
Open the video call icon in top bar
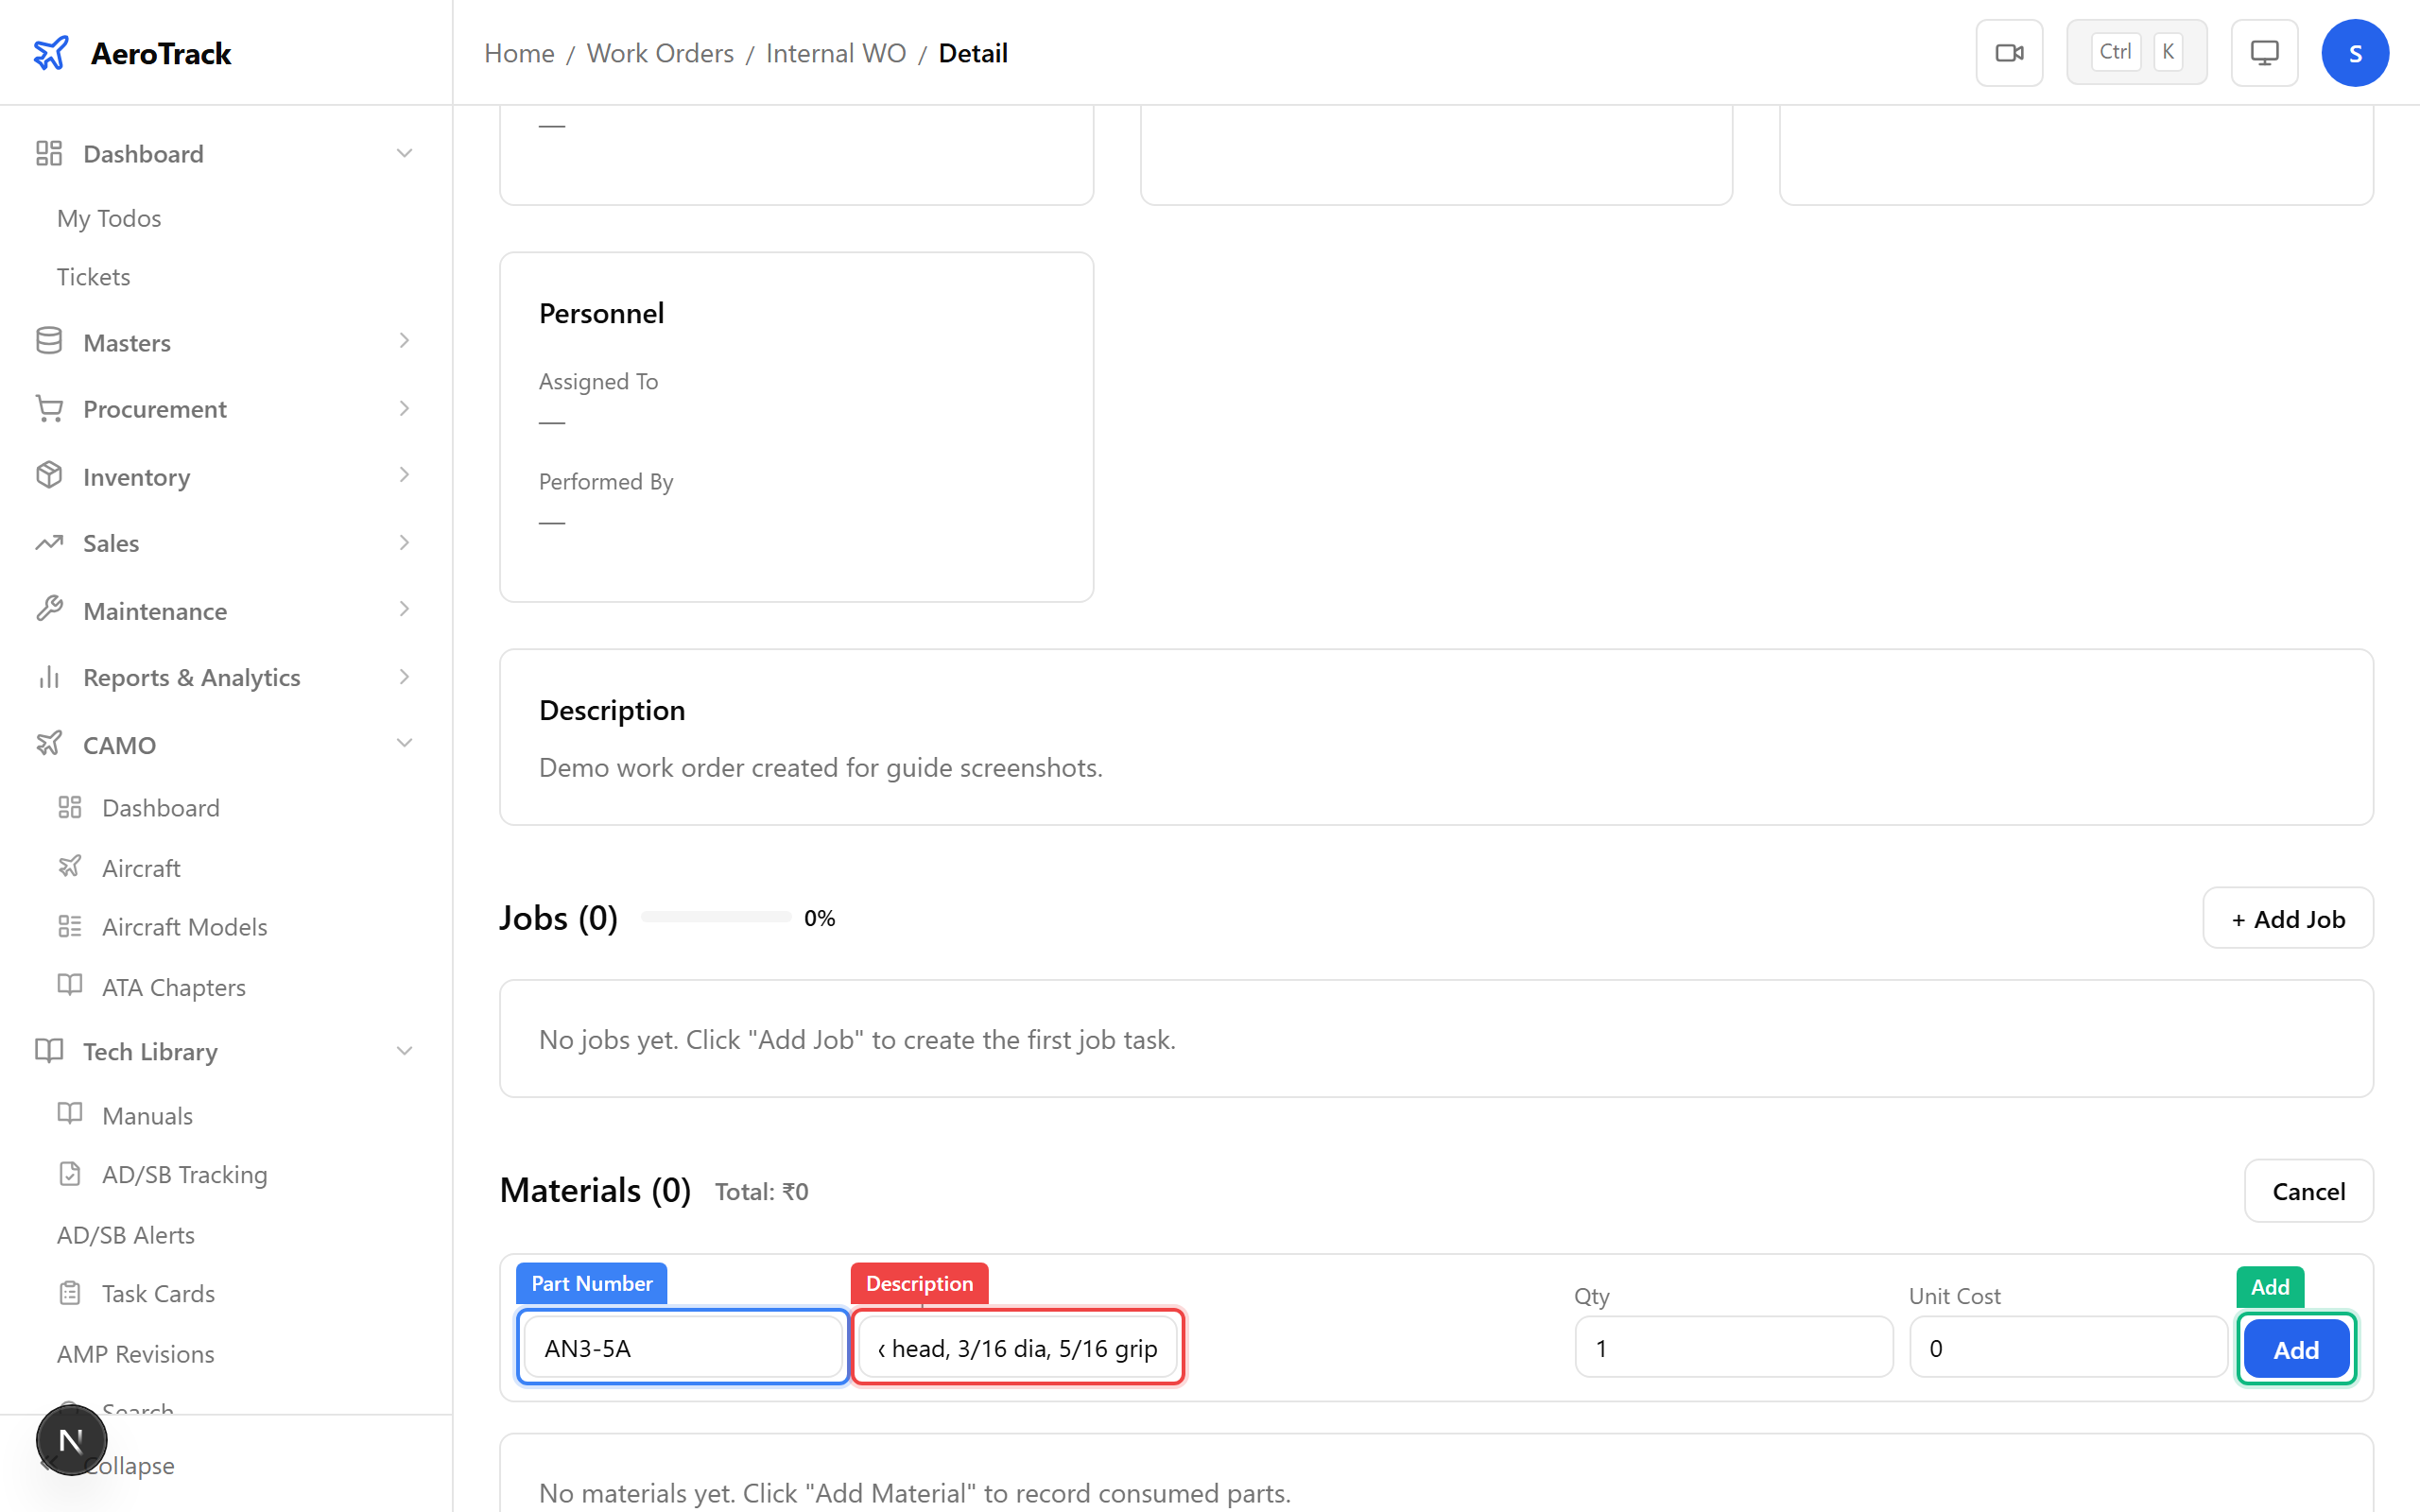coord(2009,52)
